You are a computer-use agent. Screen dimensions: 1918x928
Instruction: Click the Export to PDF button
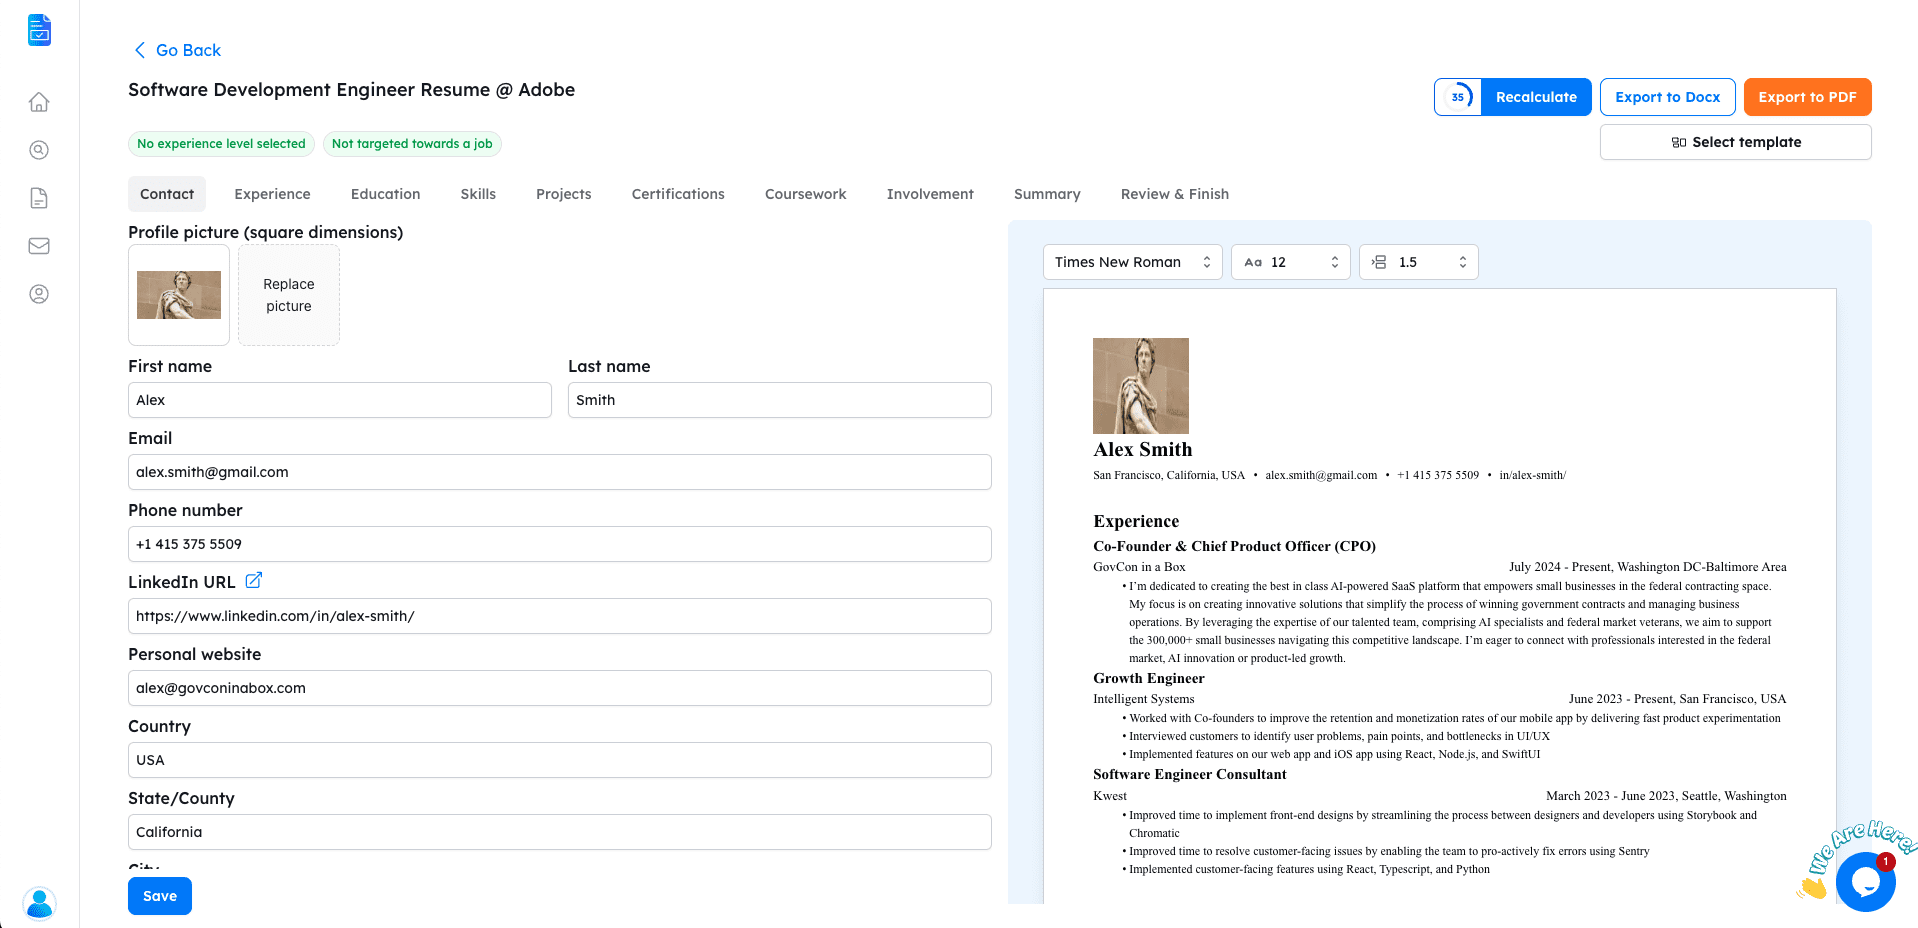1807,97
